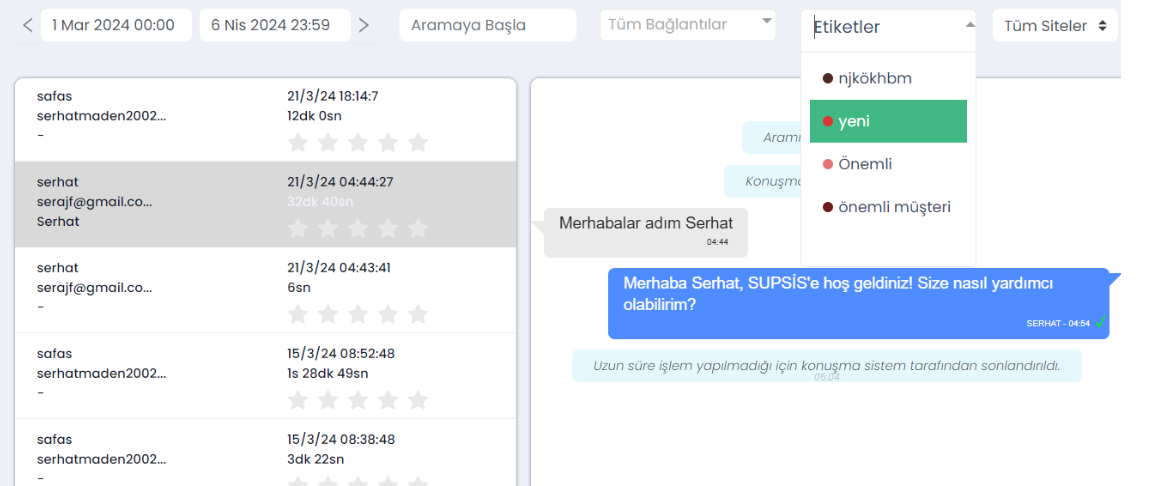Image resolution: width=1163 pixels, height=486 pixels.
Task: Click fifth star of 04:43:41 conversation
Action: coord(418,314)
